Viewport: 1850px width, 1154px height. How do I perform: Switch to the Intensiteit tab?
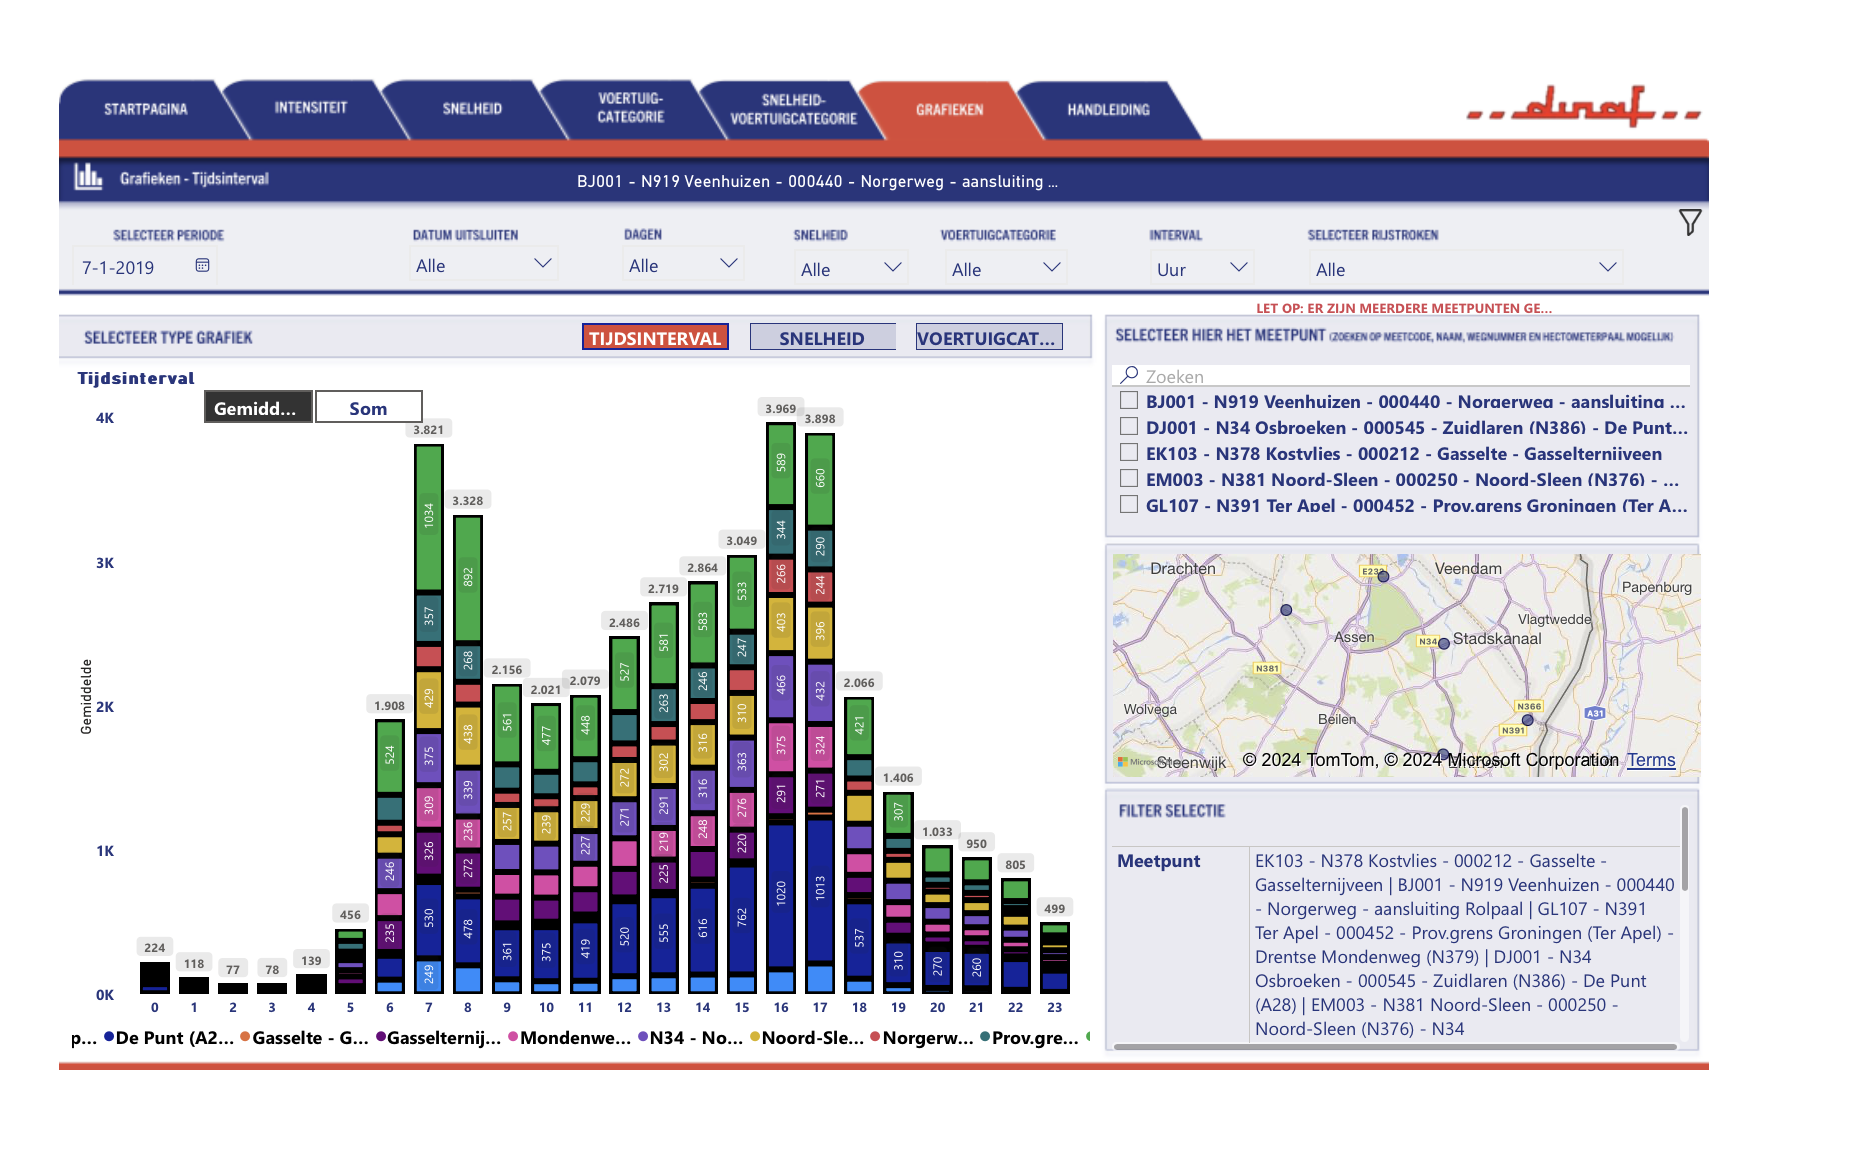coord(310,108)
